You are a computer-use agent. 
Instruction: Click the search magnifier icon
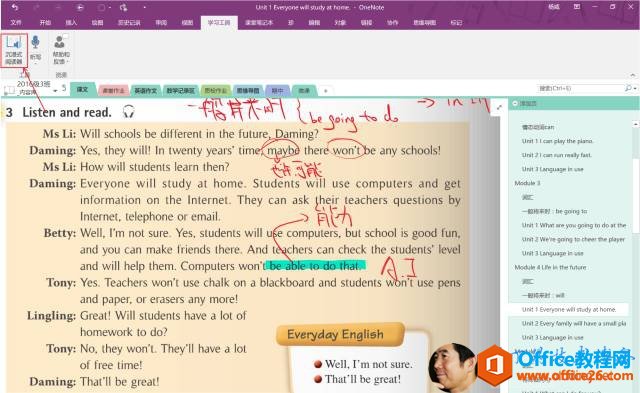(x=628, y=88)
